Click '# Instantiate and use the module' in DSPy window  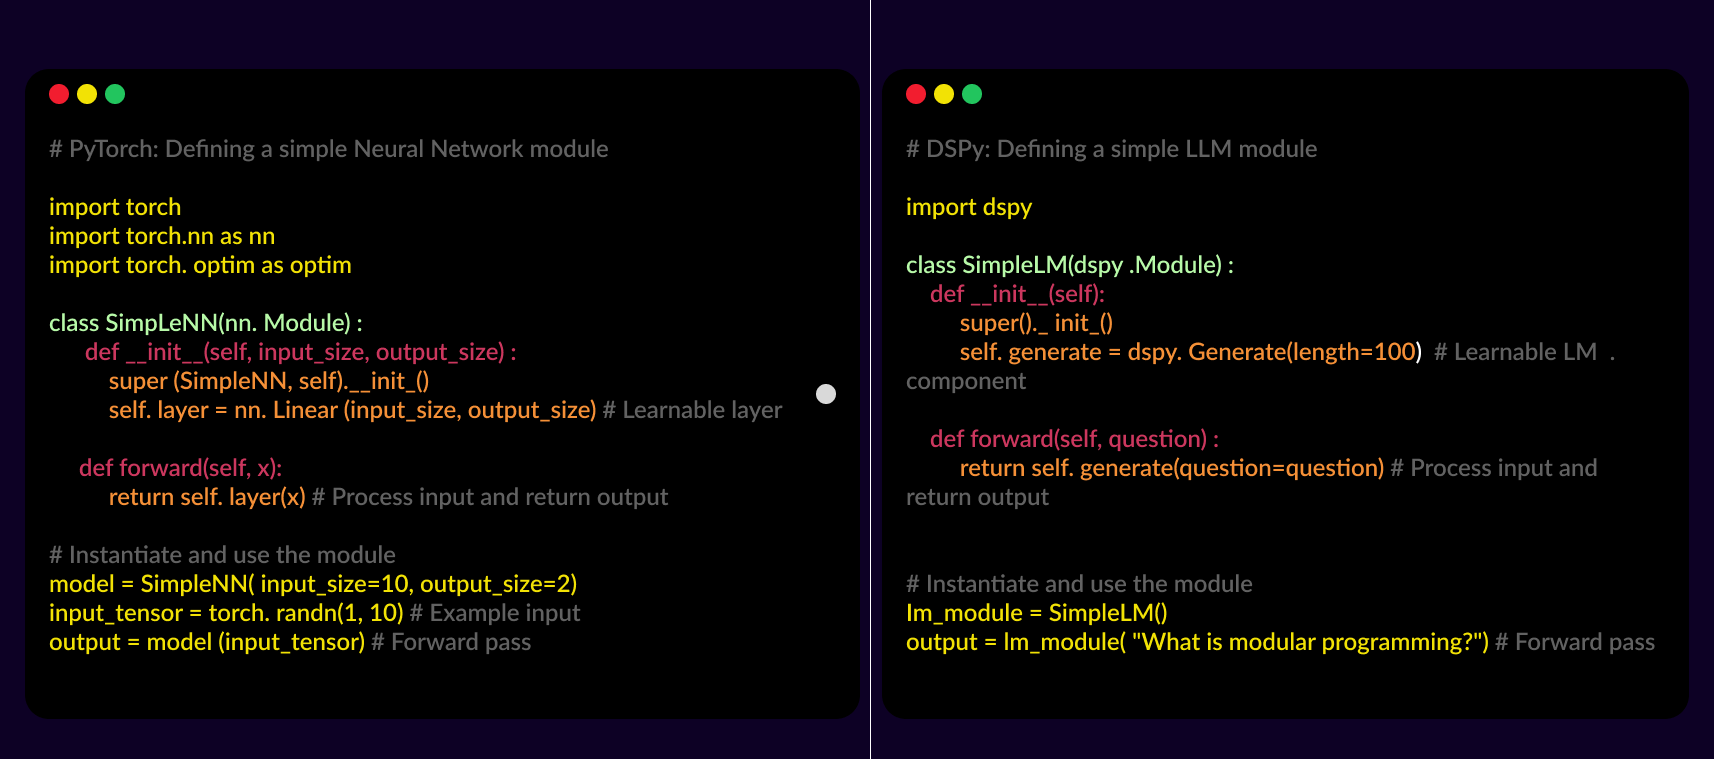[1079, 584]
